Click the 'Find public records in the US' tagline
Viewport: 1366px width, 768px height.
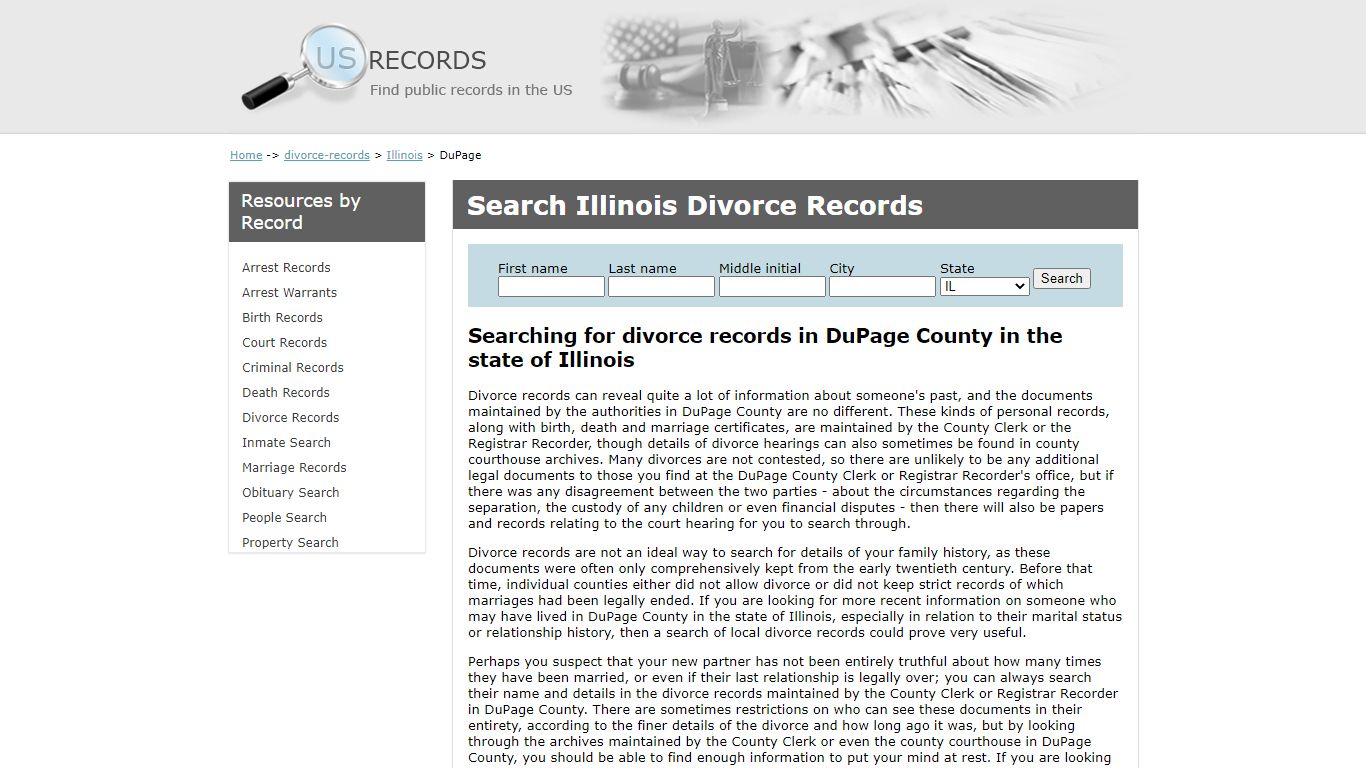[471, 90]
